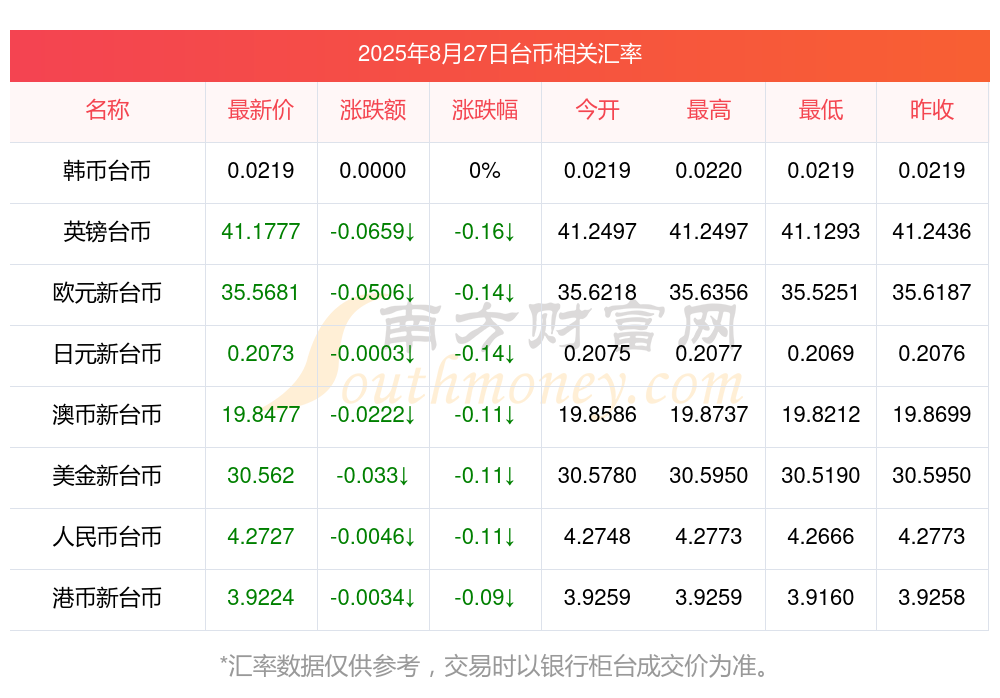Click the previous close 41.2436

(932, 232)
